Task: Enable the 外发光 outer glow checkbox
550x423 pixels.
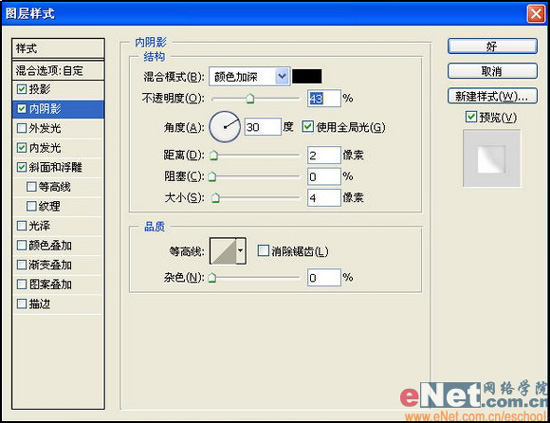Action: (22, 128)
